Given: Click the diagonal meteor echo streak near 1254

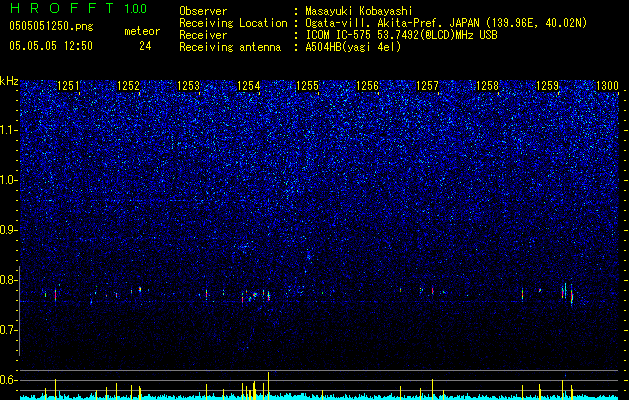Looking at the screenshot, I should (252, 296).
